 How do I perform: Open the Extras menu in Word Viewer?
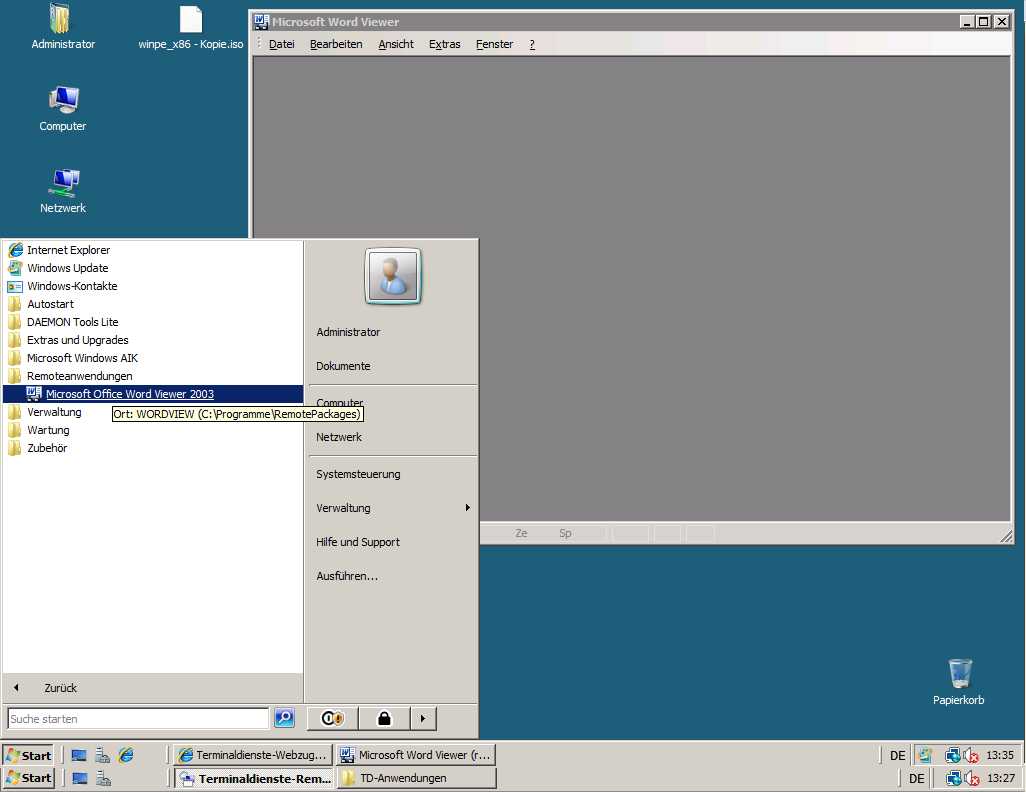pyautogui.click(x=444, y=44)
